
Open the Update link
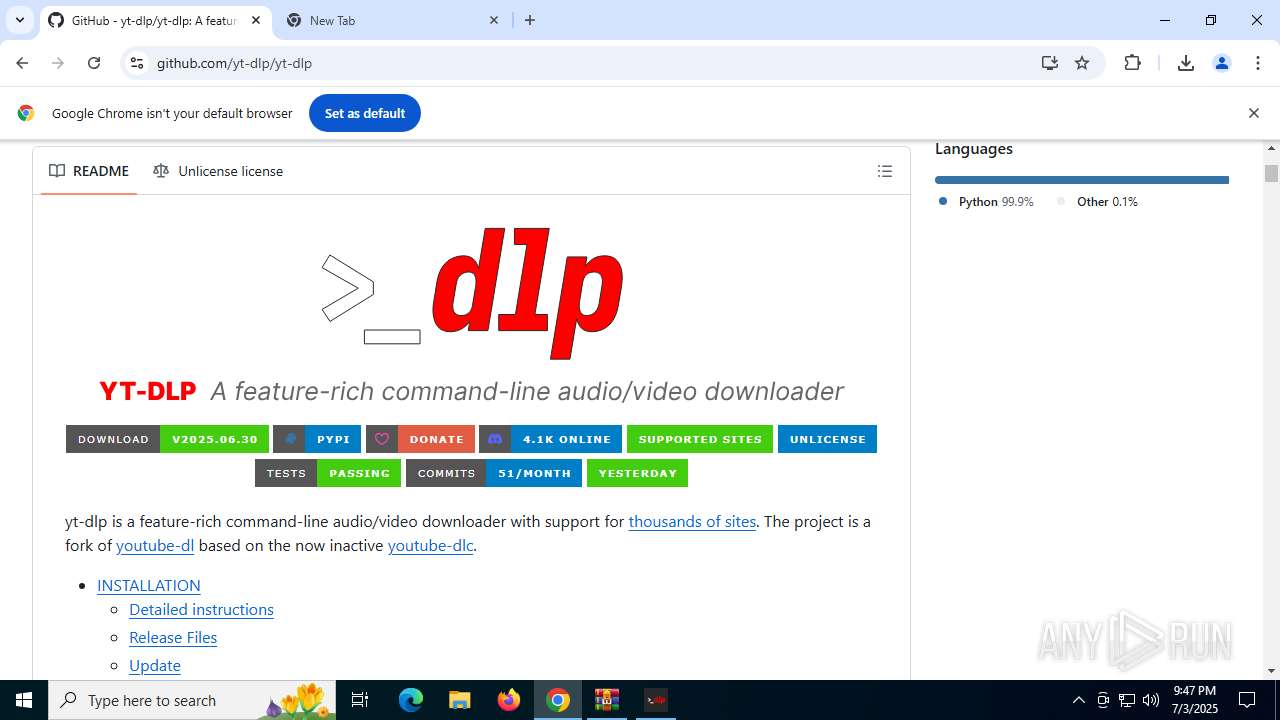155,665
